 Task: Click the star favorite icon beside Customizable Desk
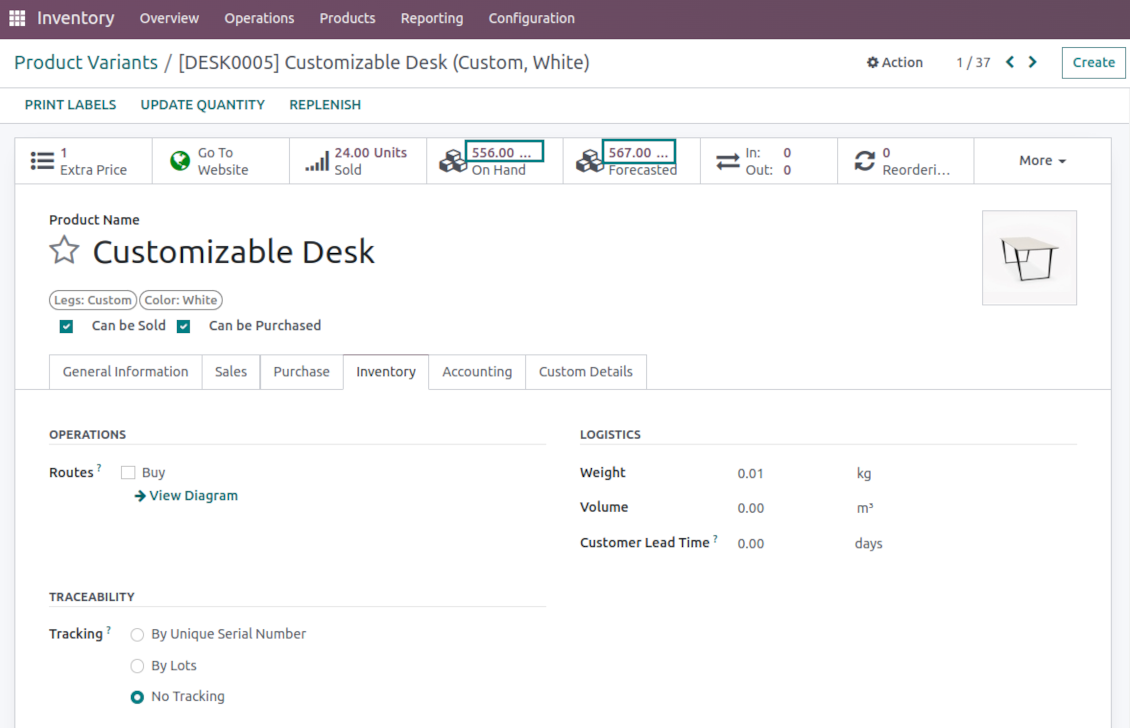tap(64, 250)
